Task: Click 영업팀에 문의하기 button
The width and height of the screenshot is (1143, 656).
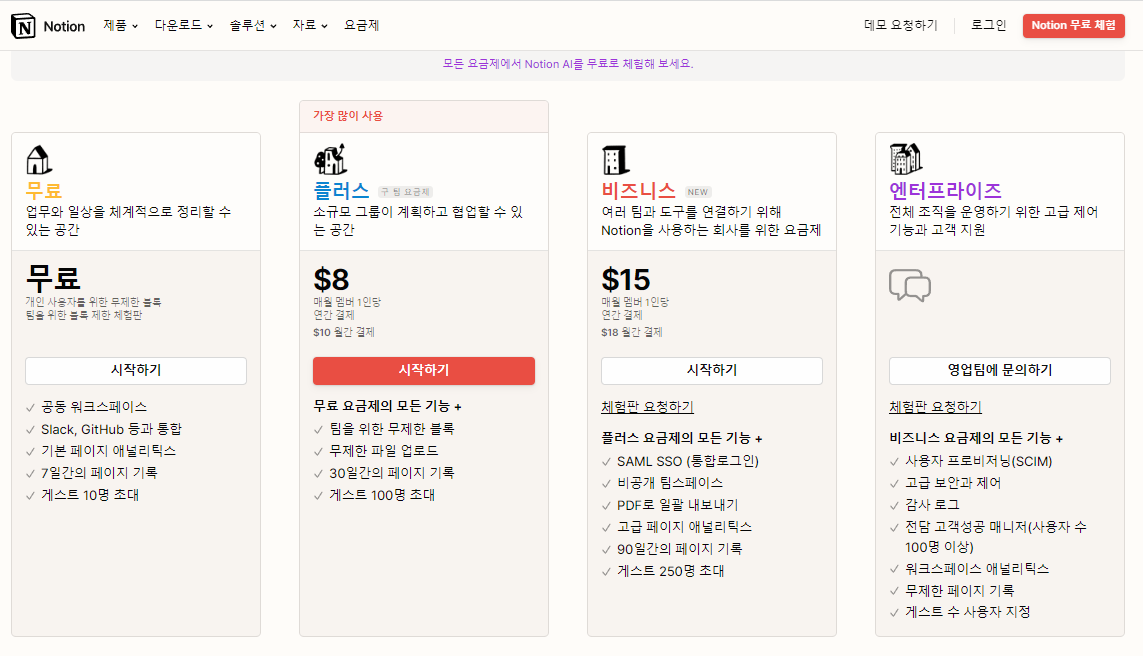Action: (999, 370)
